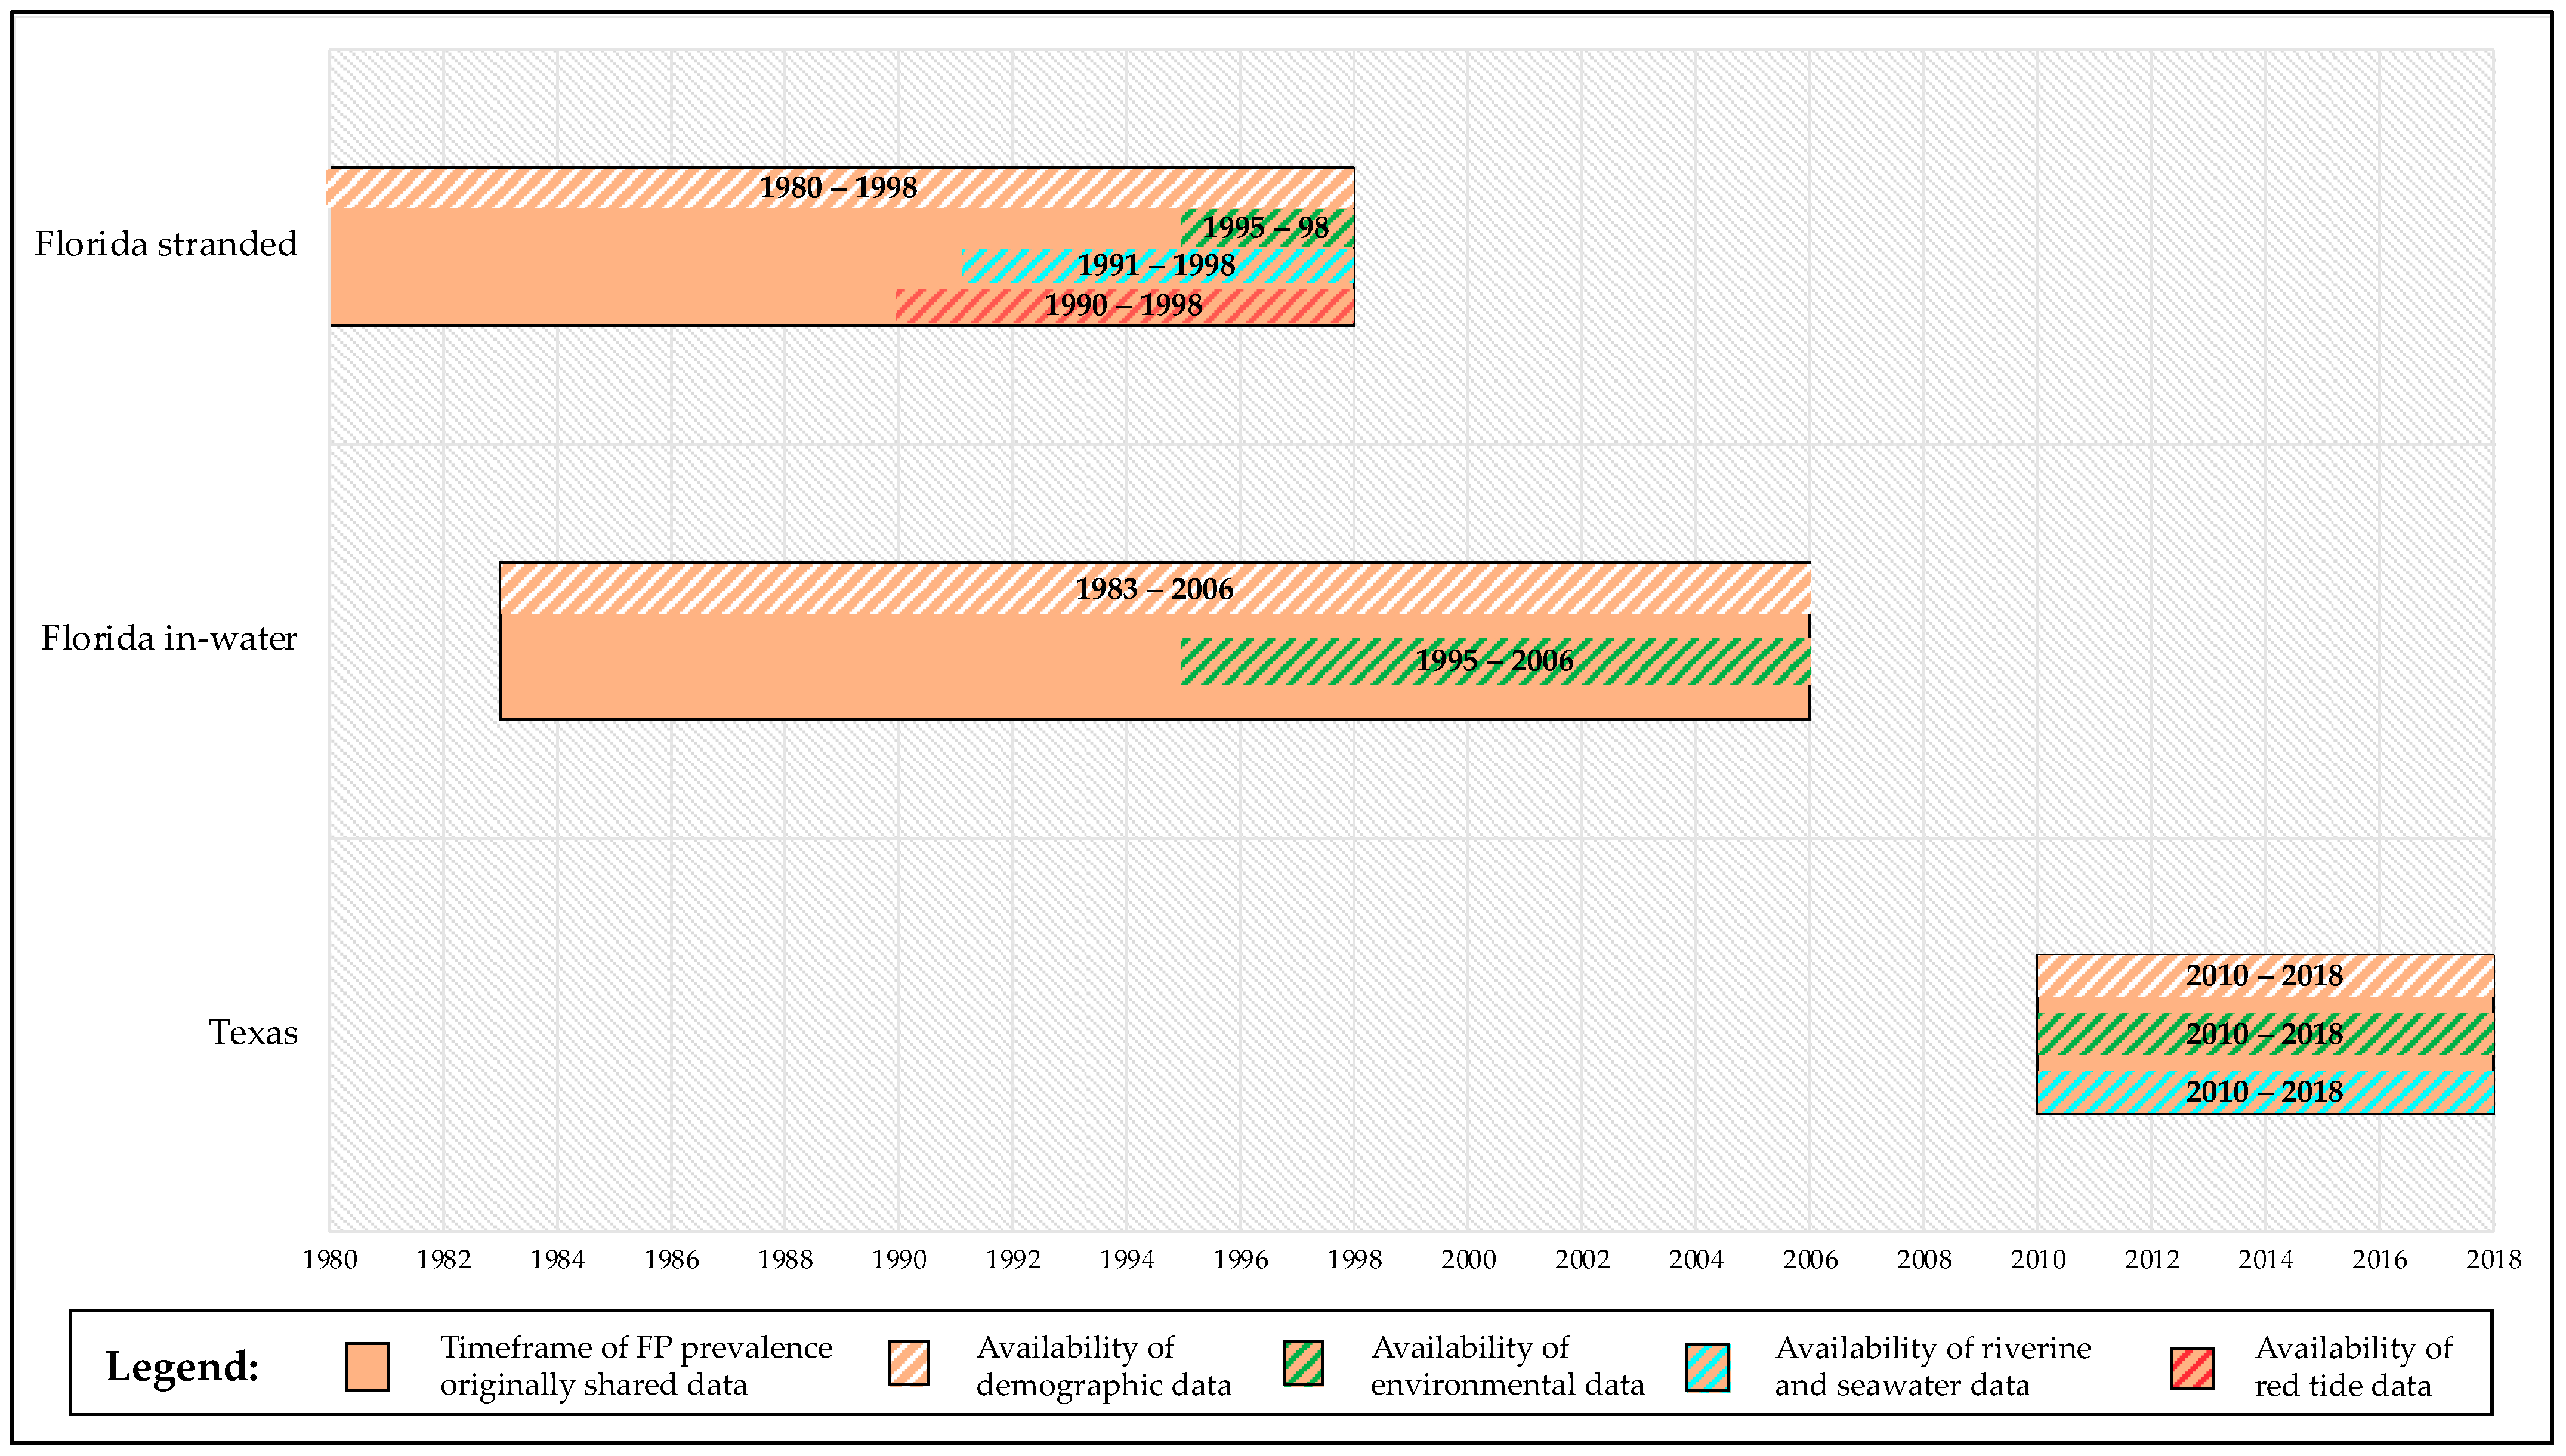This screenshot has height=1456, width=2566.
Task: Click the Florida in-water axis label
Action: pos(169,638)
